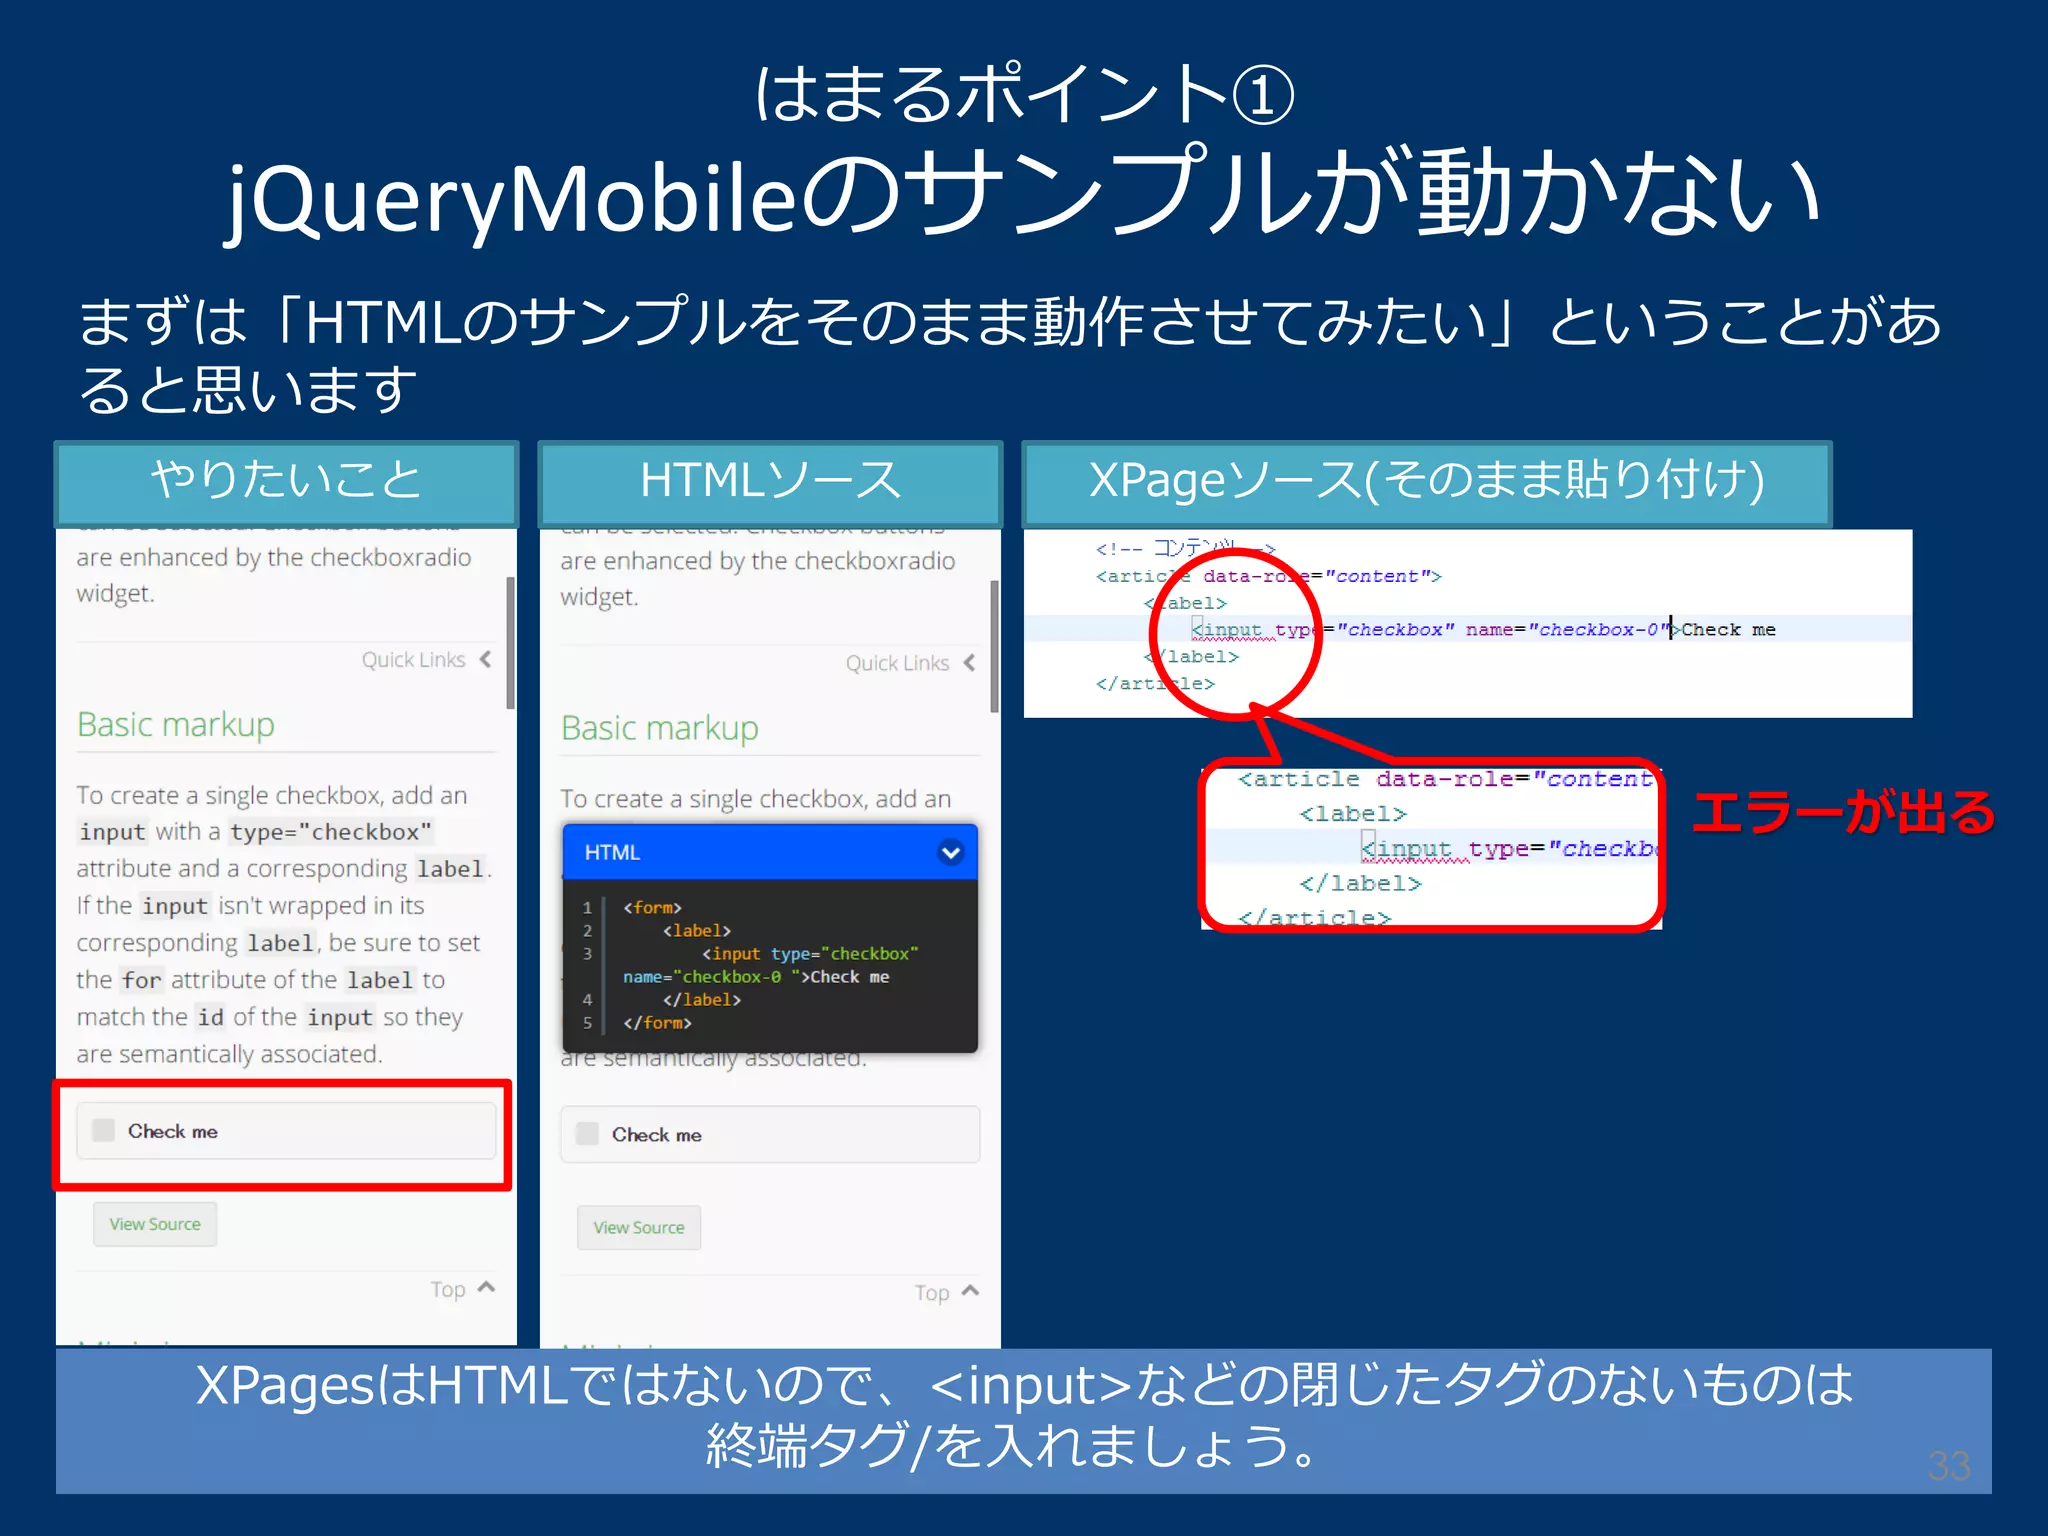The image size is (2048, 1536).
Task: Click type="checkbox" code text in left panel
Action: (x=331, y=832)
